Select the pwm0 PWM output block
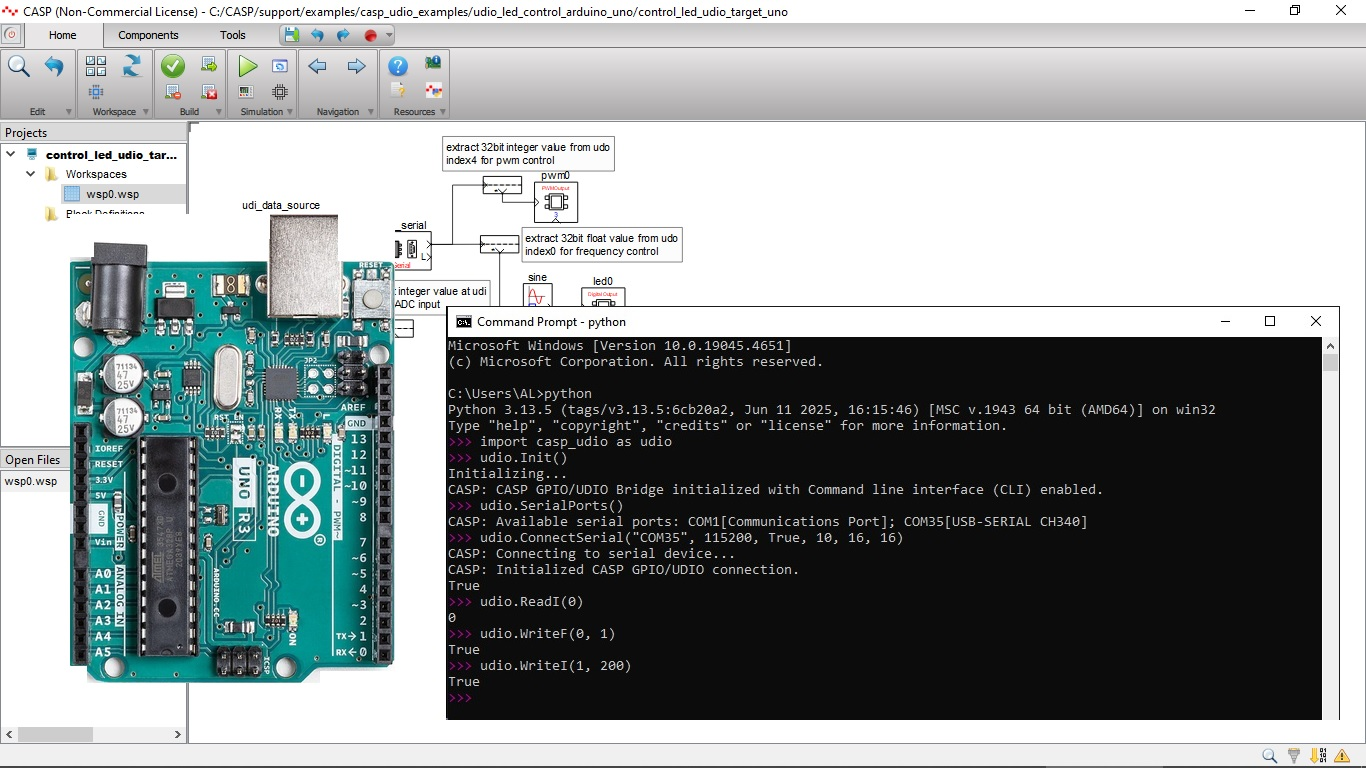Viewport: 1366px width, 768px height. [x=556, y=201]
